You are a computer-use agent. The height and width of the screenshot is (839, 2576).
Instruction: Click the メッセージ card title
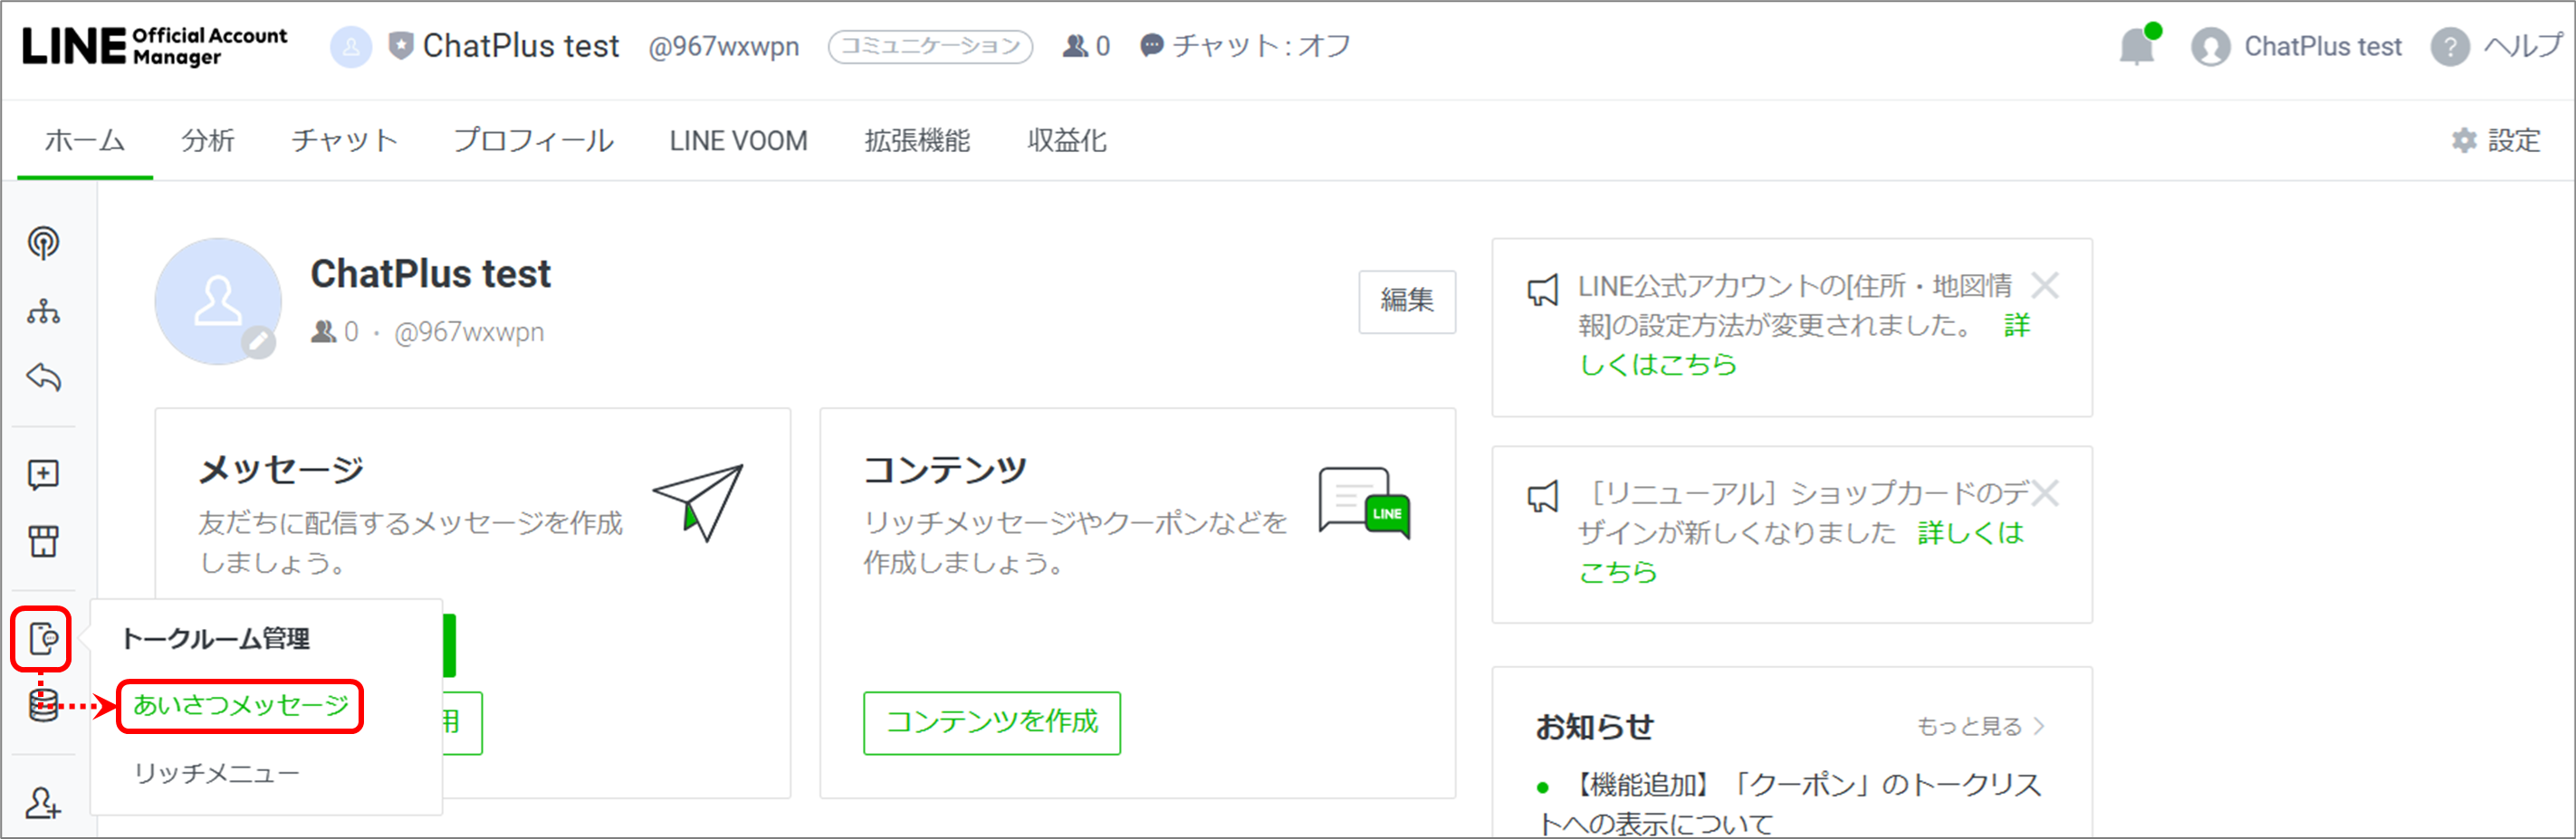[281, 469]
